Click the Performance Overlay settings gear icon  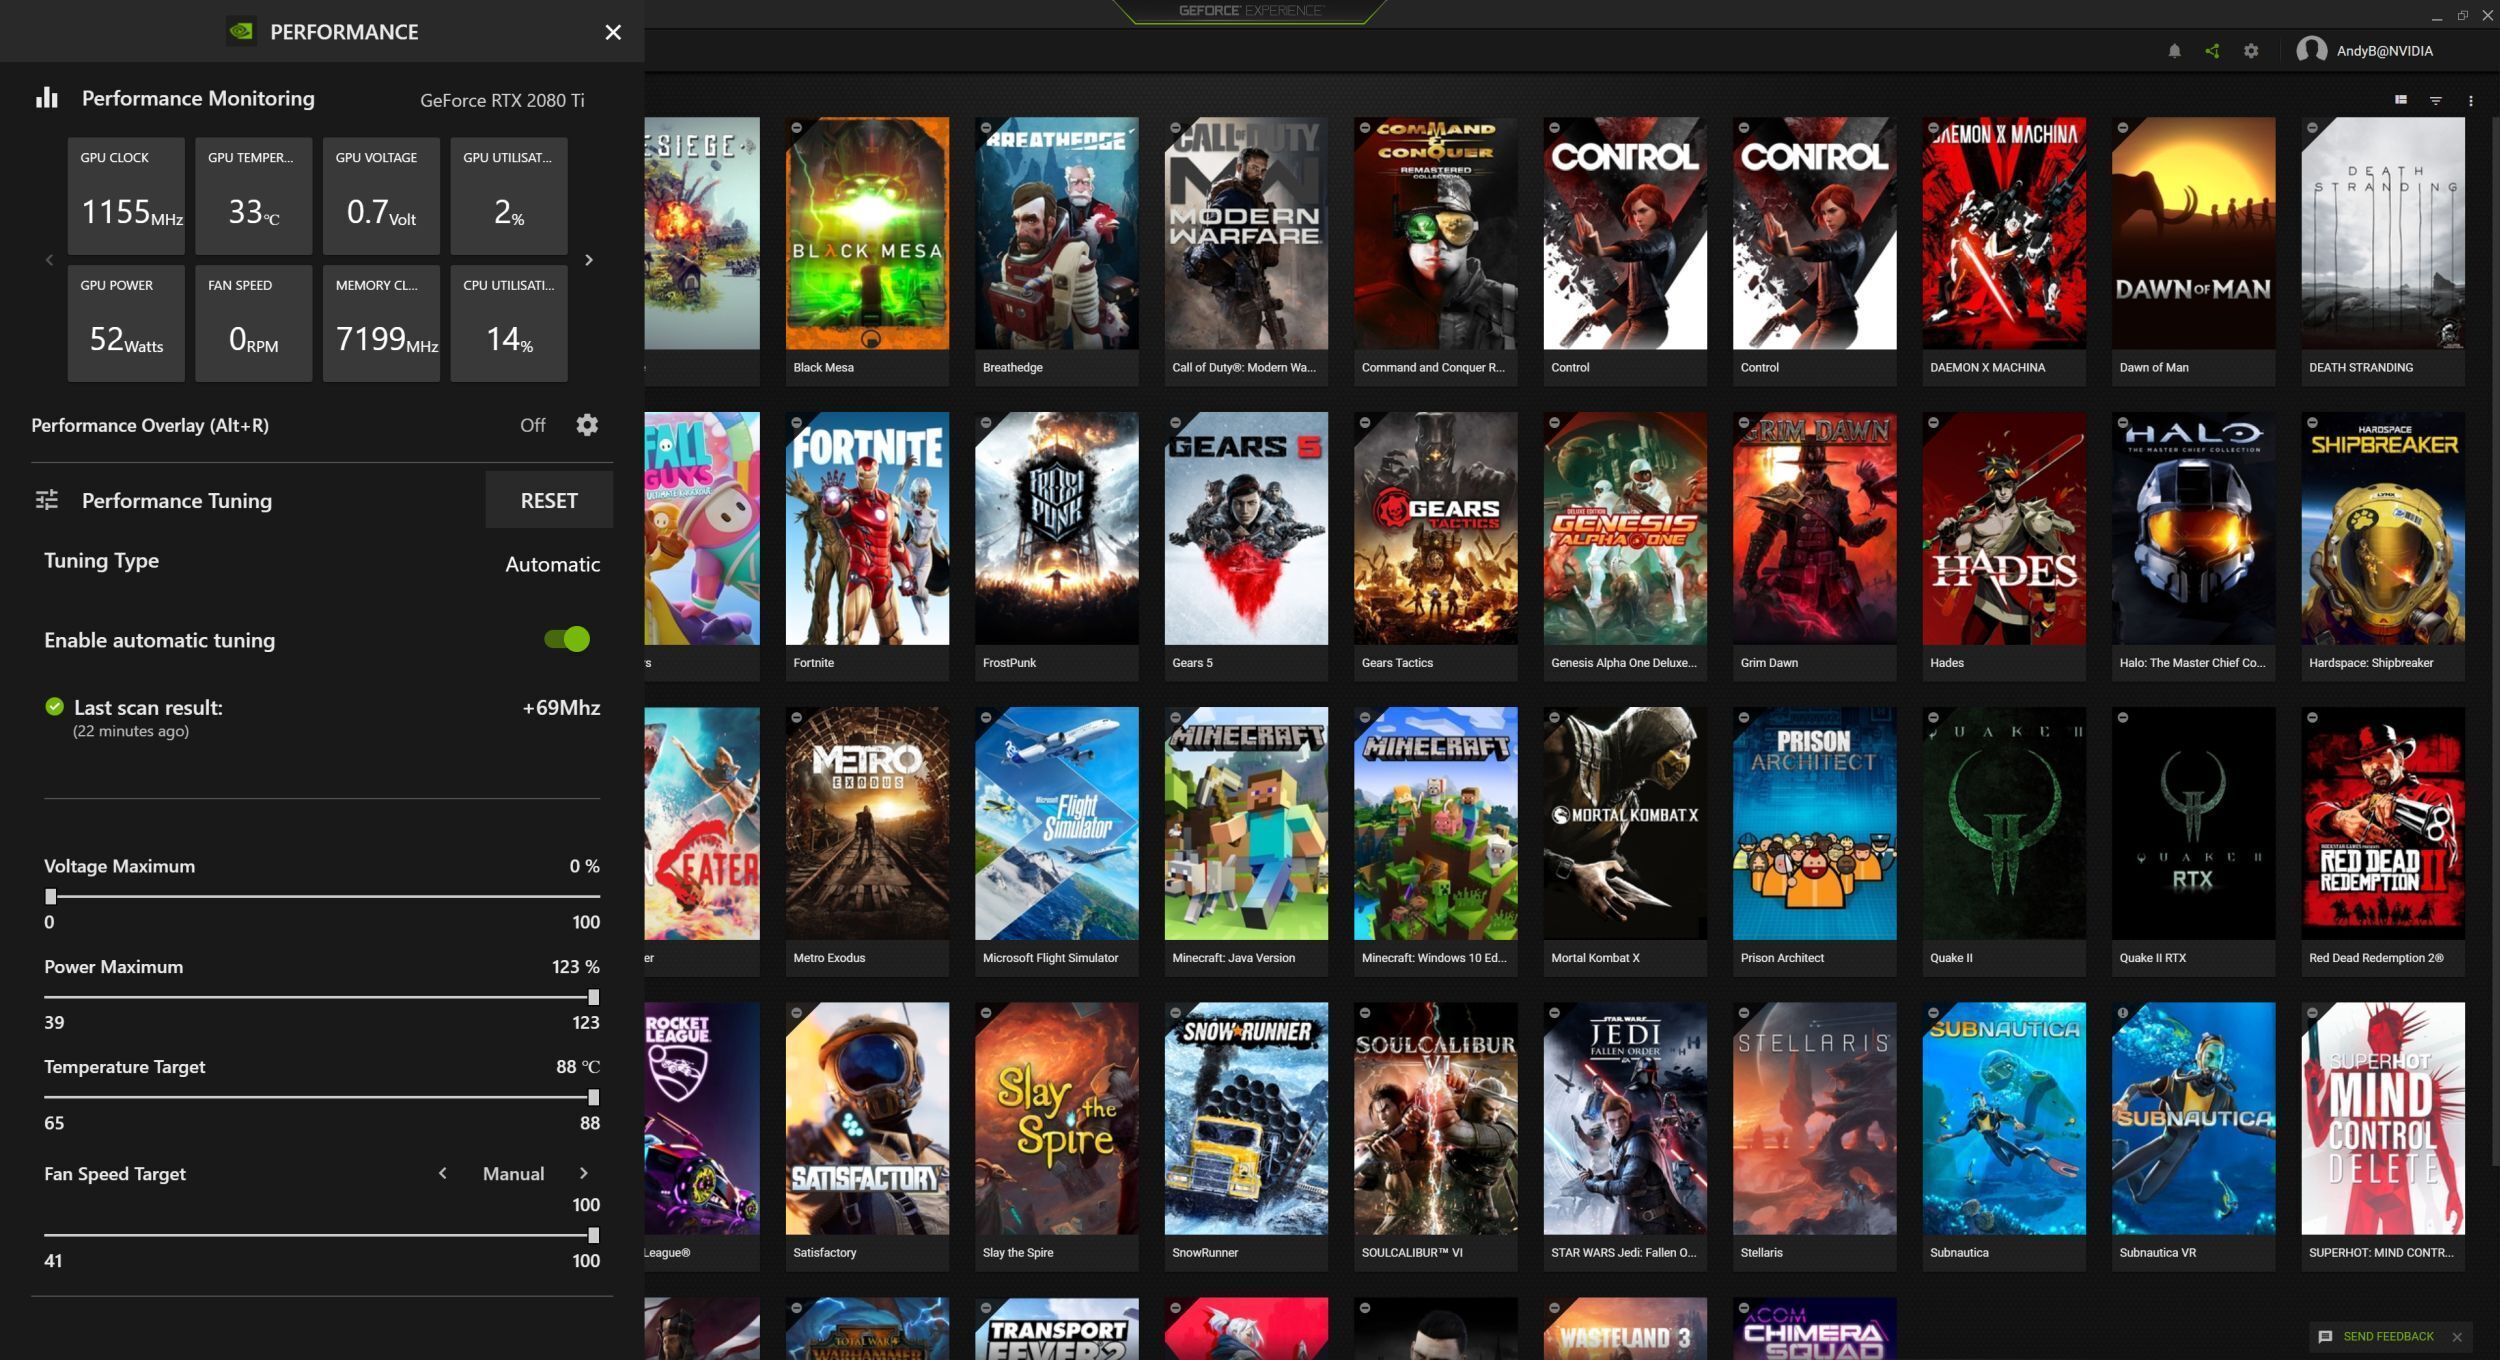point(586,424)
